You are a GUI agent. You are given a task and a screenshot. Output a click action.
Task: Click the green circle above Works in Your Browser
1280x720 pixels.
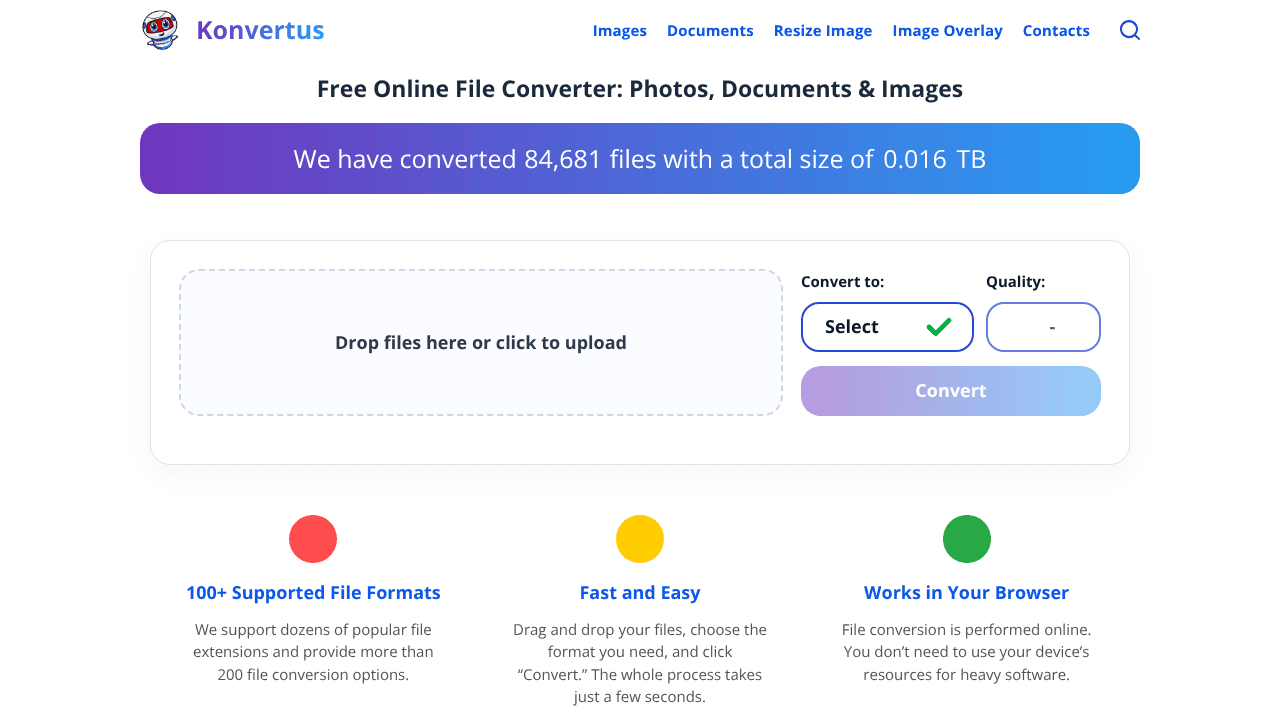click(x=967, y=539)
